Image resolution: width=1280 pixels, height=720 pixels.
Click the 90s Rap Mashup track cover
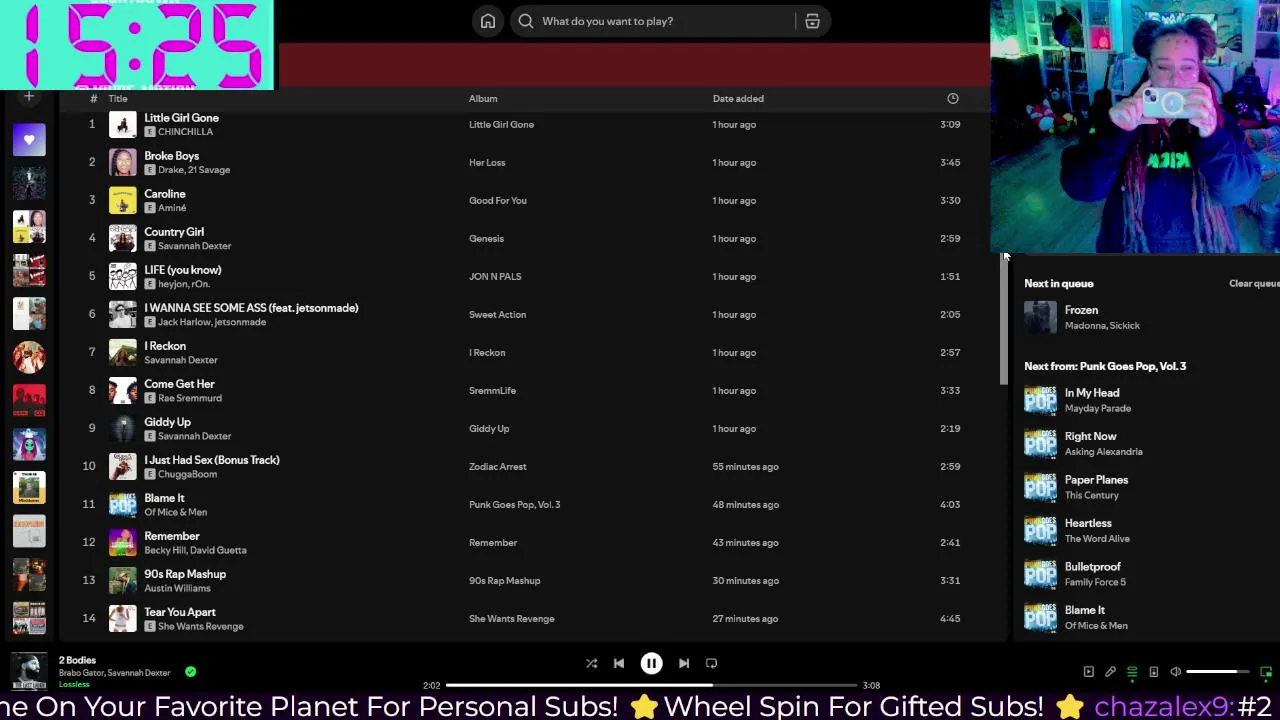[x=122, y=580]
